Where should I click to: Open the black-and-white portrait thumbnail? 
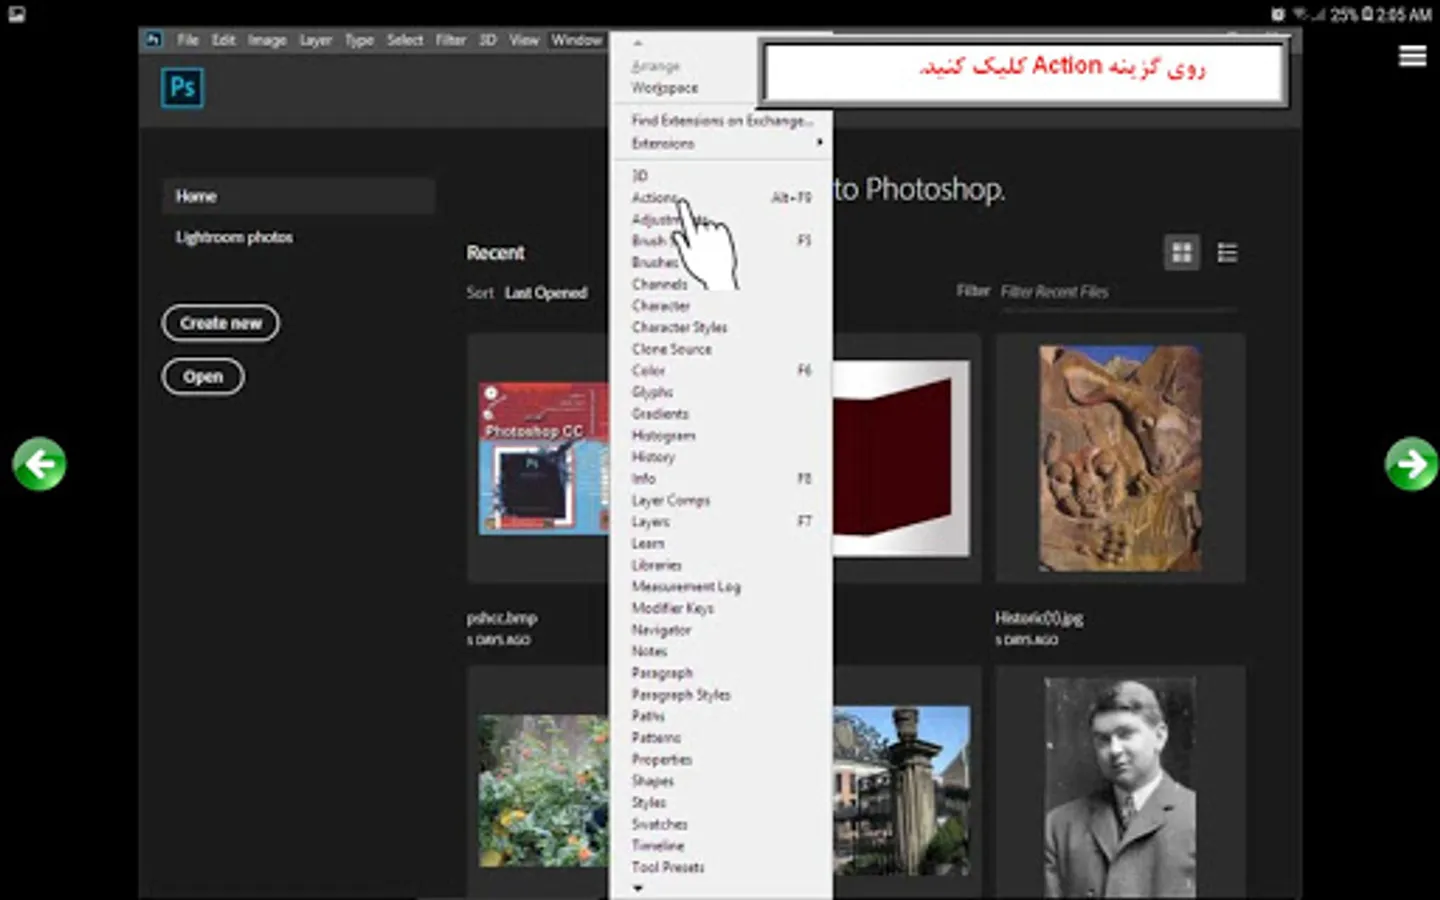(1121, 786)
